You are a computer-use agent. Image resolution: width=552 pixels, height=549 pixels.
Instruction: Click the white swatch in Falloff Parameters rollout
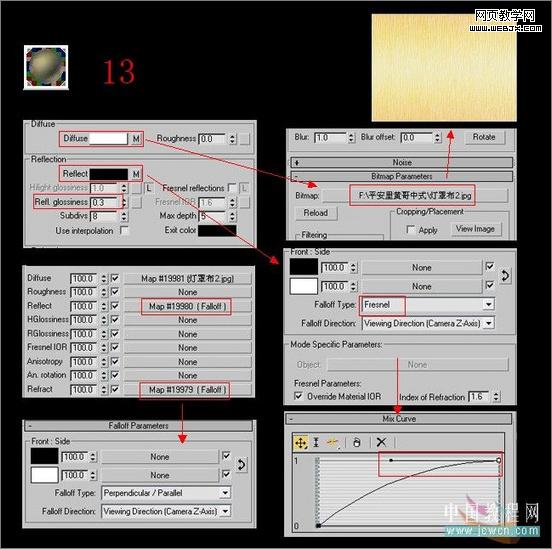click(x=44, y=475)
